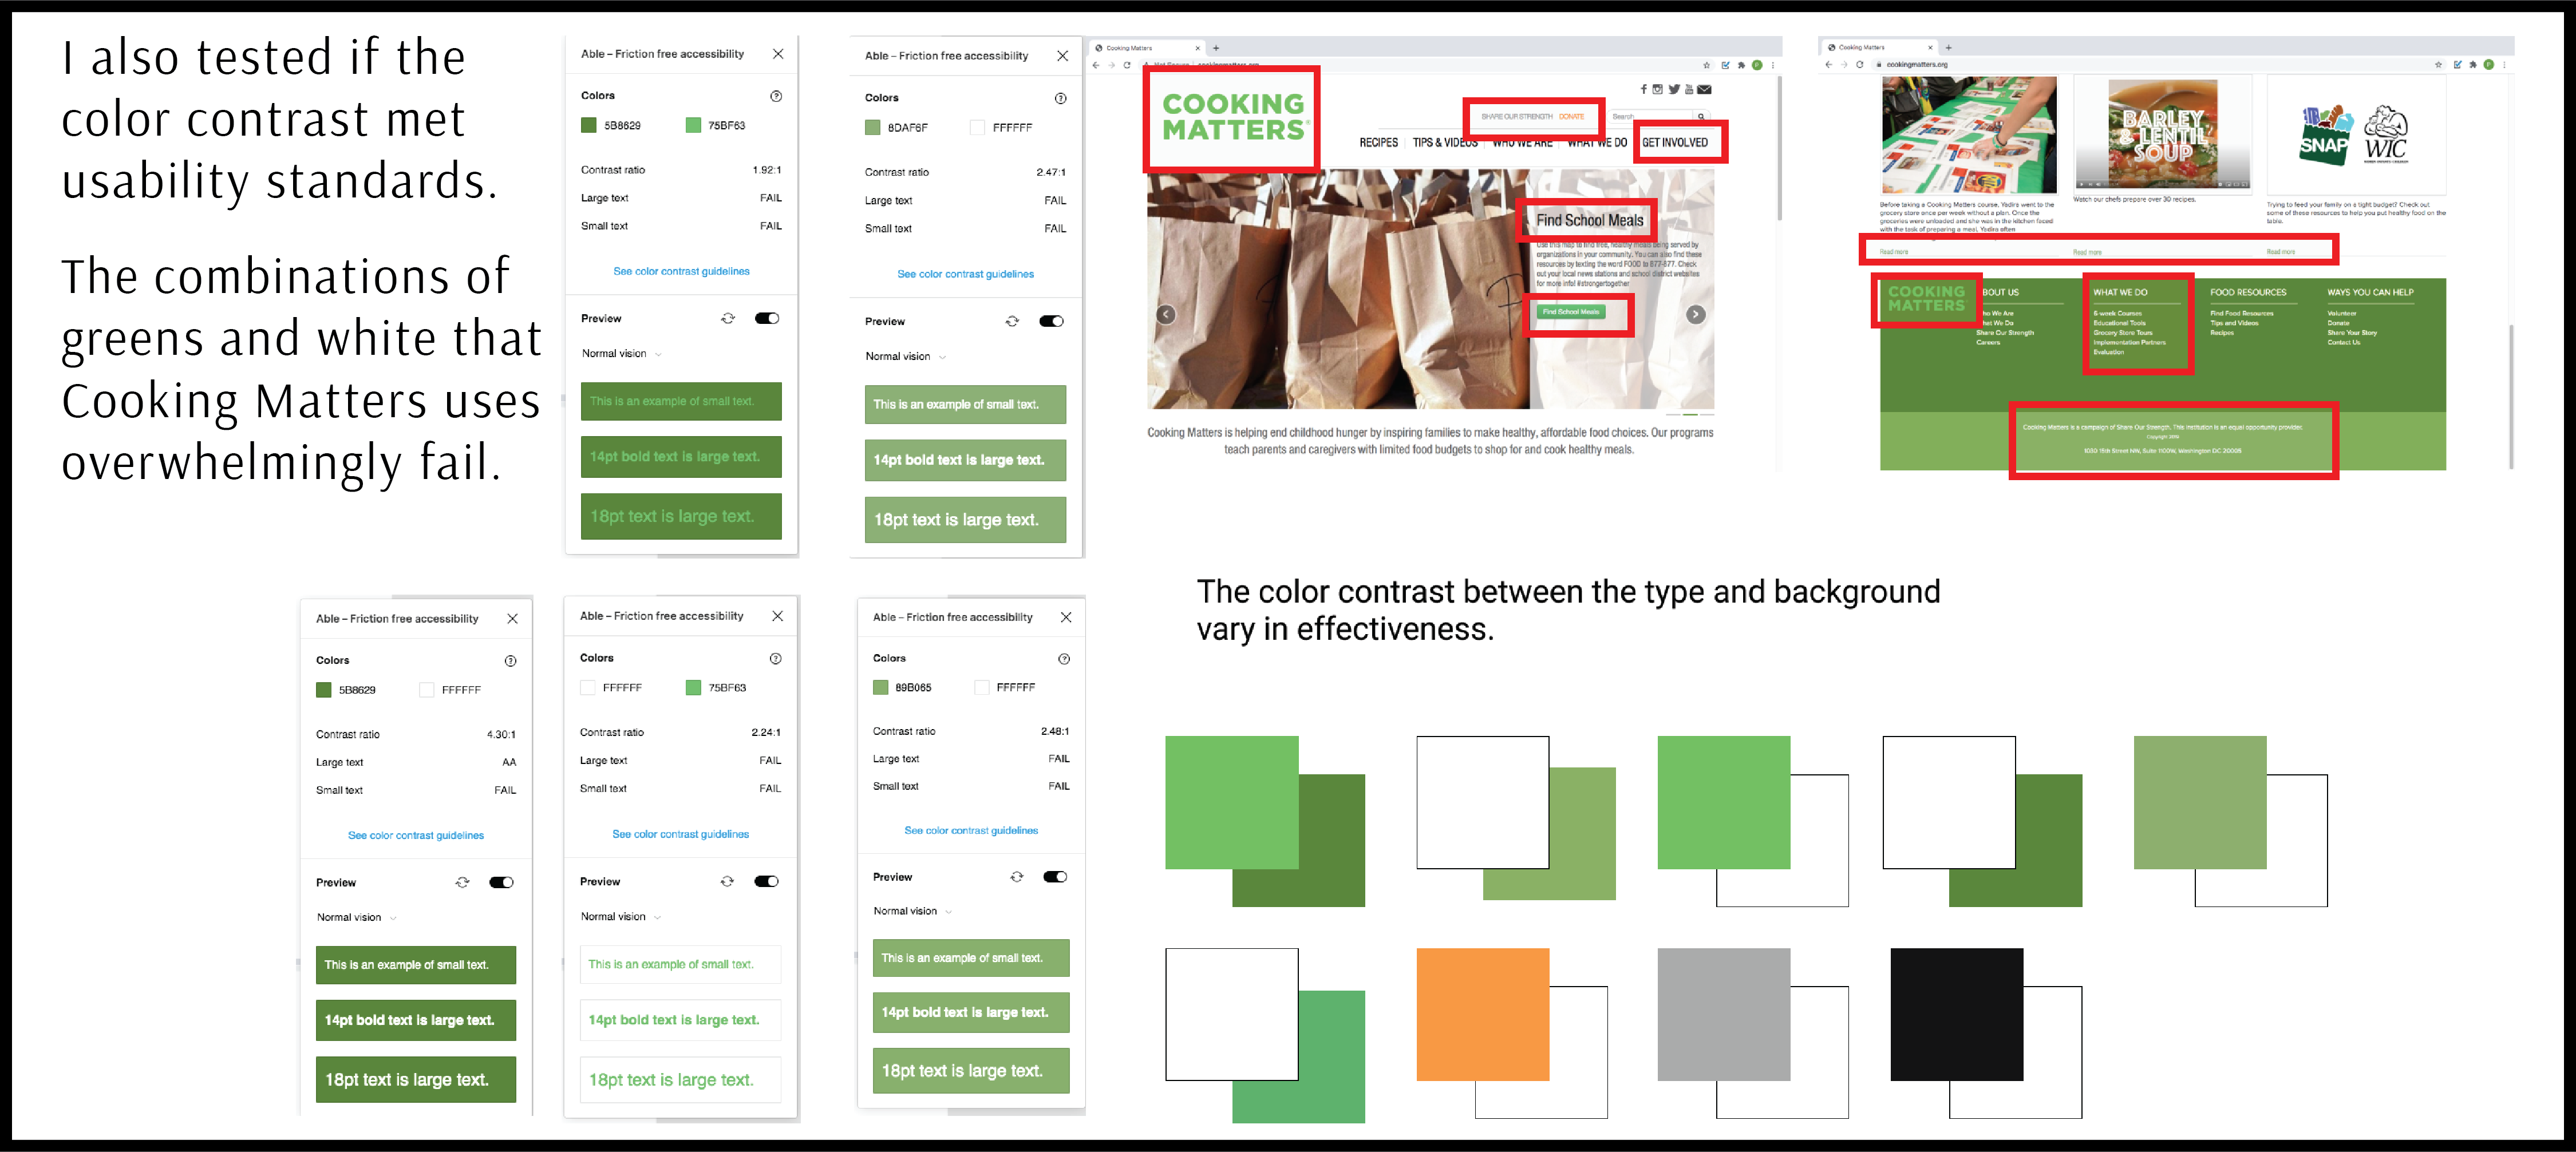Open the RECIPES navigation item

[x=1378, y=143]
